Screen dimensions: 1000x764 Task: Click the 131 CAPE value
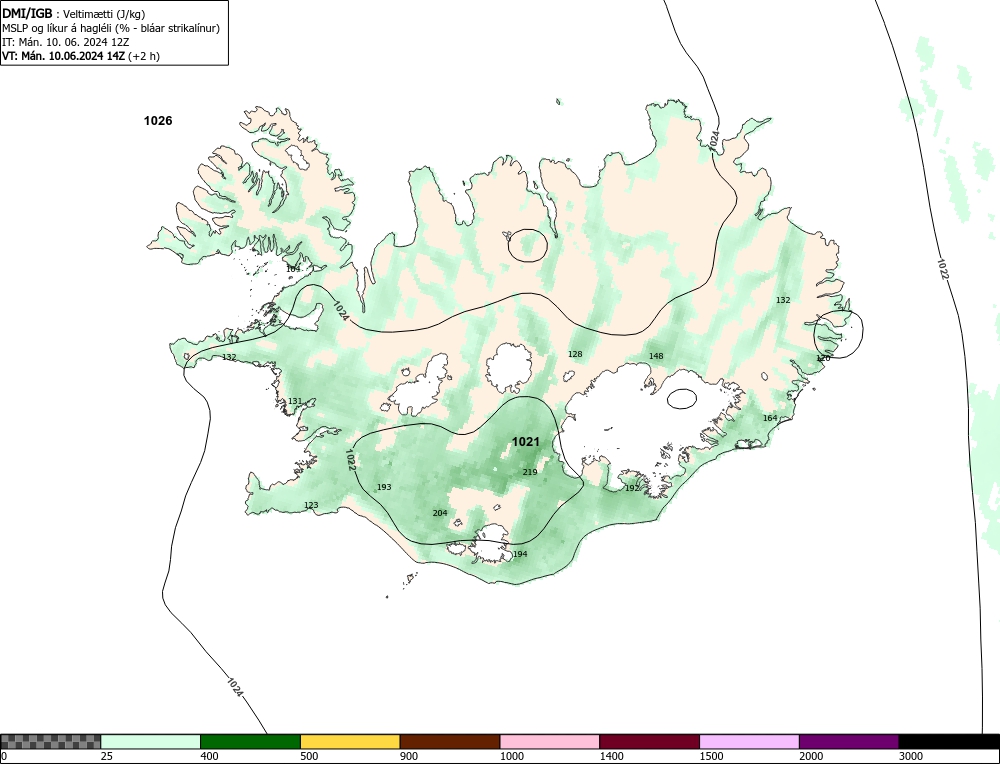click(295, 401)
